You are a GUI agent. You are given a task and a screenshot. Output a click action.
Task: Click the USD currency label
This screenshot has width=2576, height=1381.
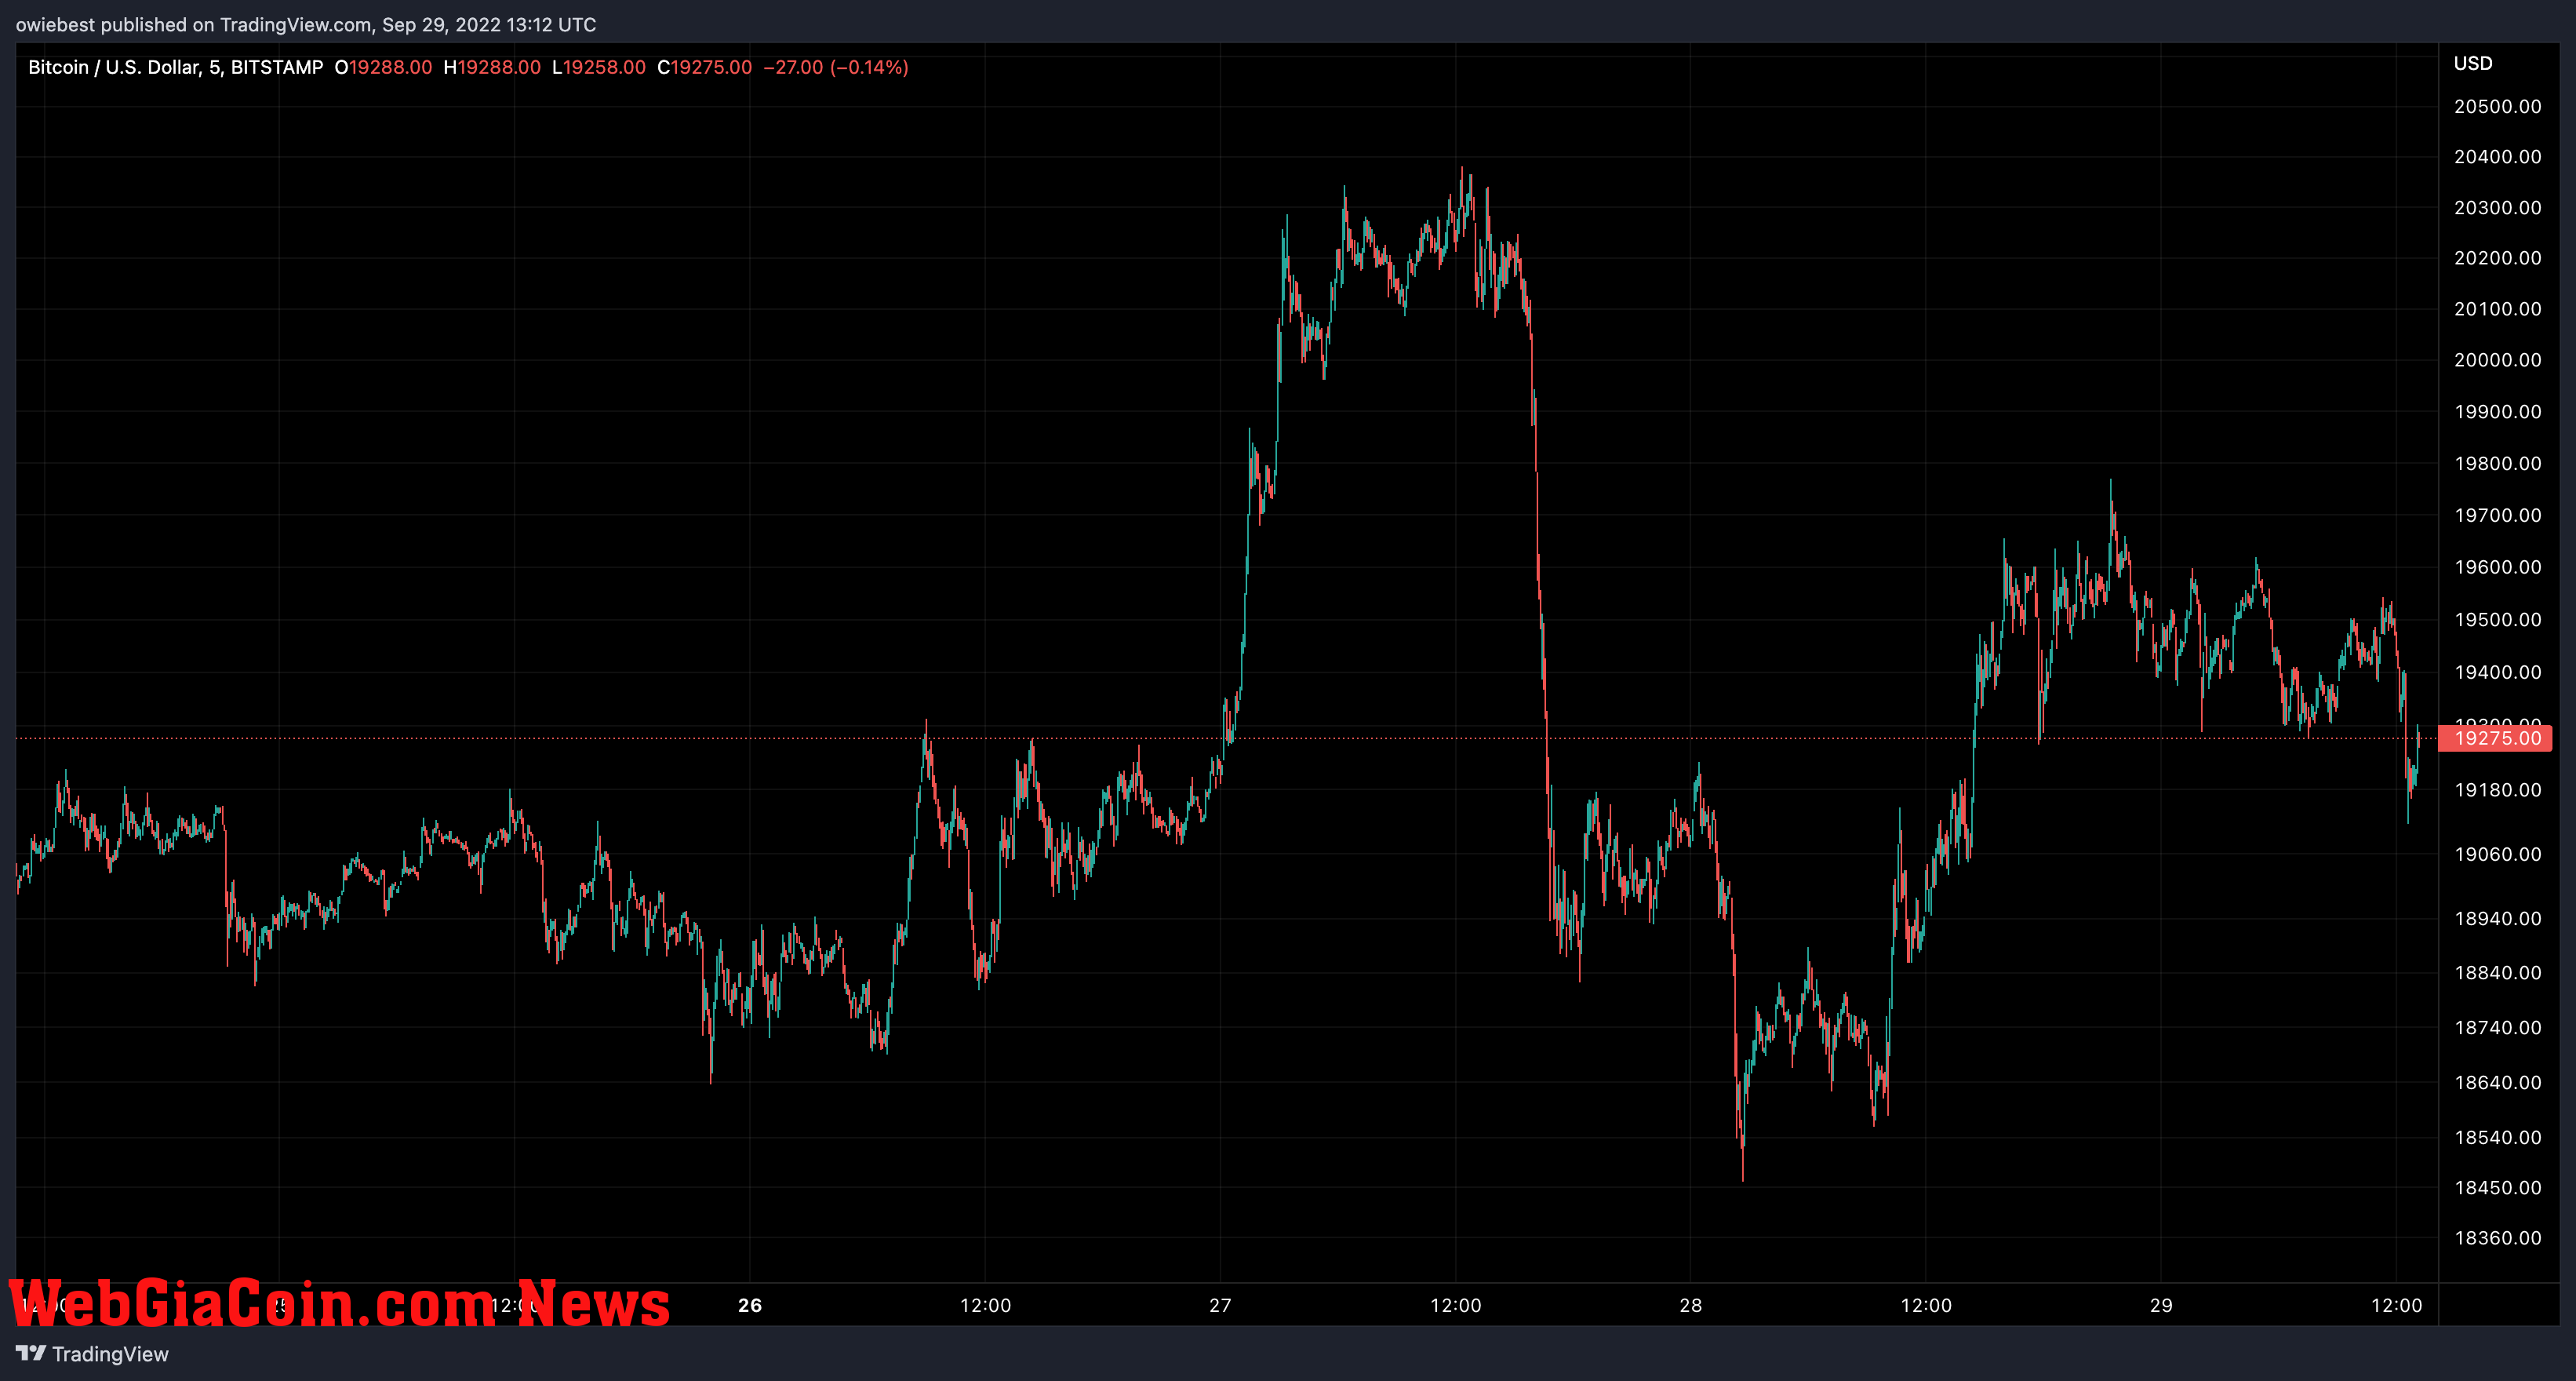pyautogui.click(x=2472, y=63)
